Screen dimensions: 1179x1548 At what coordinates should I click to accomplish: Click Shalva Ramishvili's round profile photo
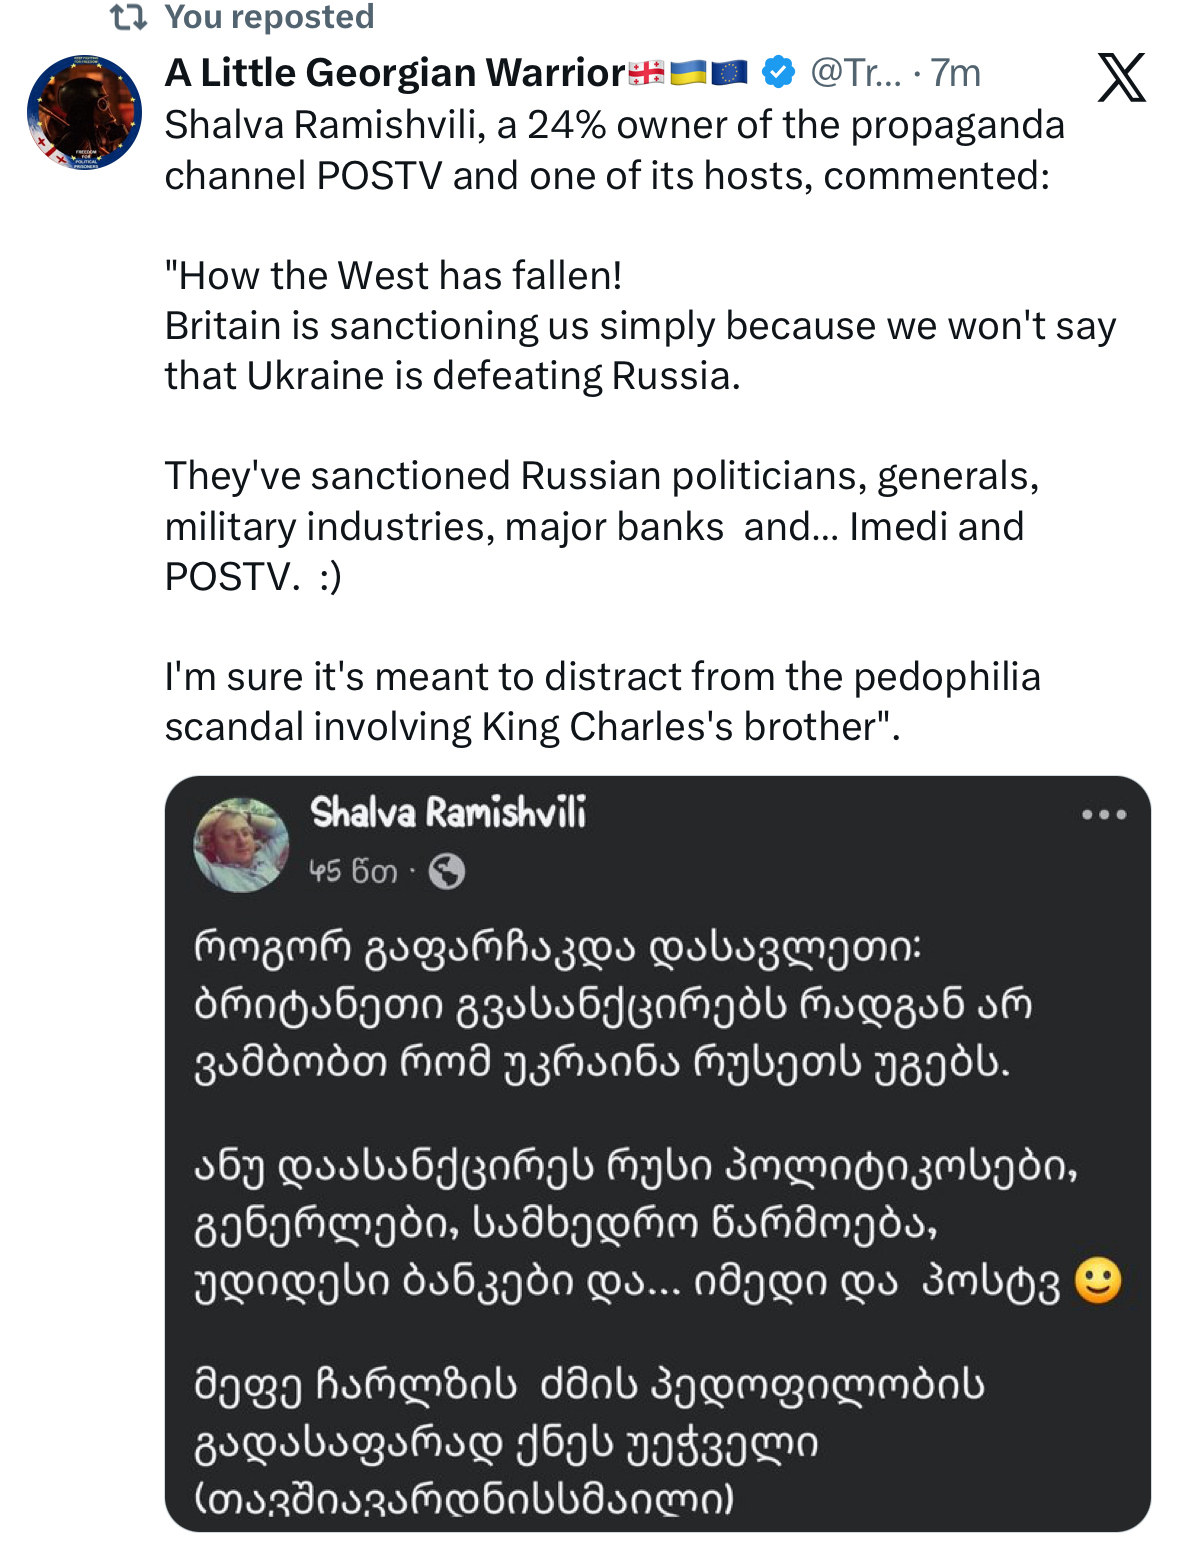click(240, 845)
